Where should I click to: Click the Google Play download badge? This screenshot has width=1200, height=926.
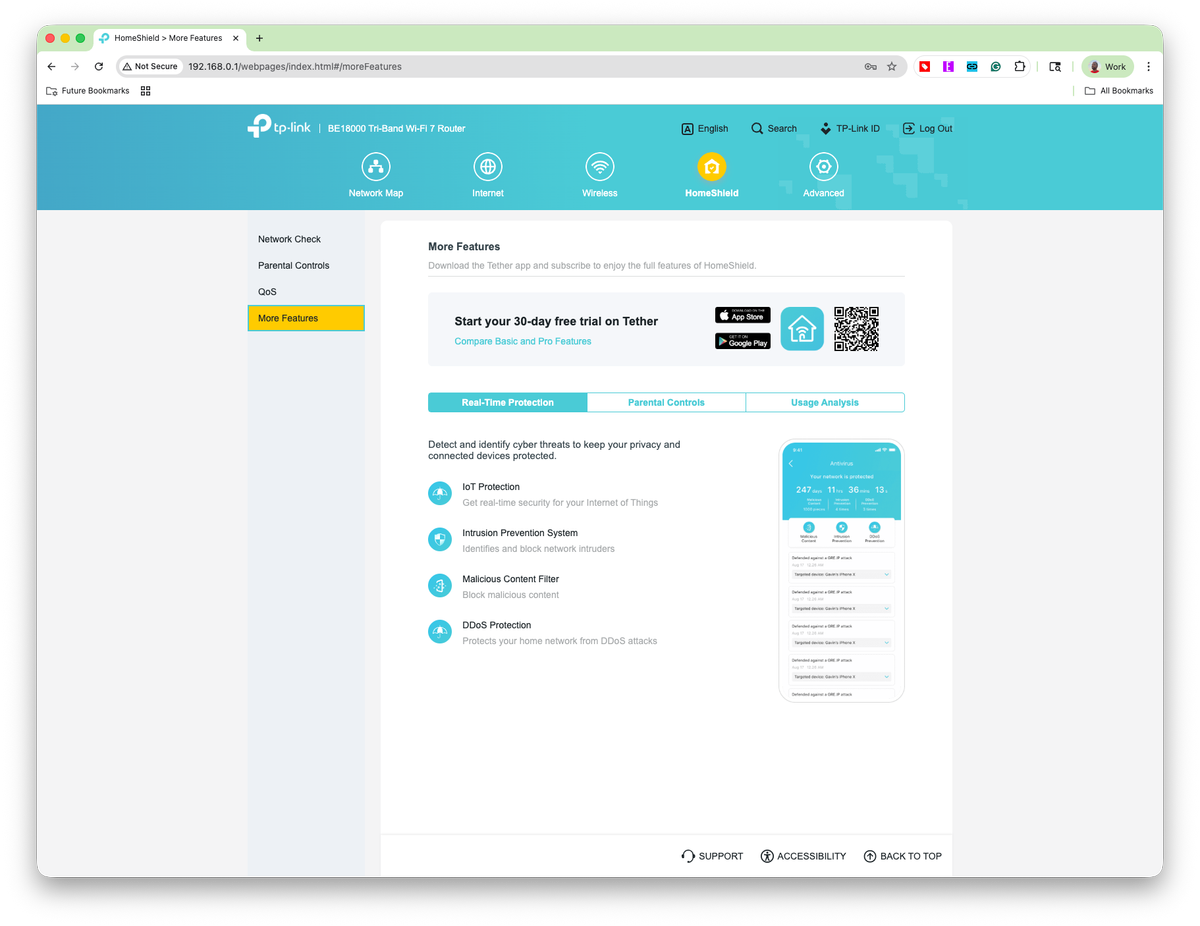click(743, 341)
